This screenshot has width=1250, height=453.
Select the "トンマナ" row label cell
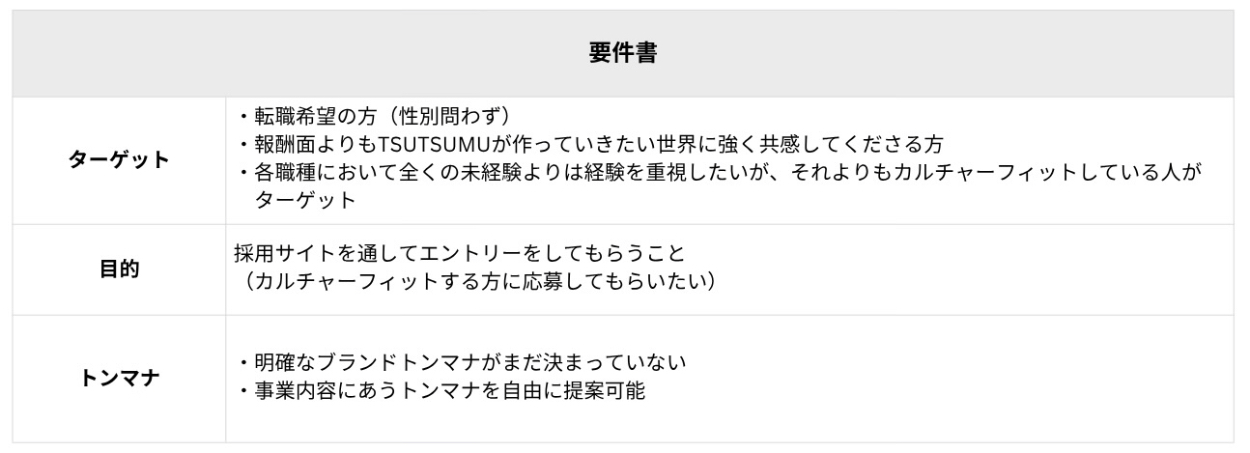pyautogui.click(x=119, y=378)
